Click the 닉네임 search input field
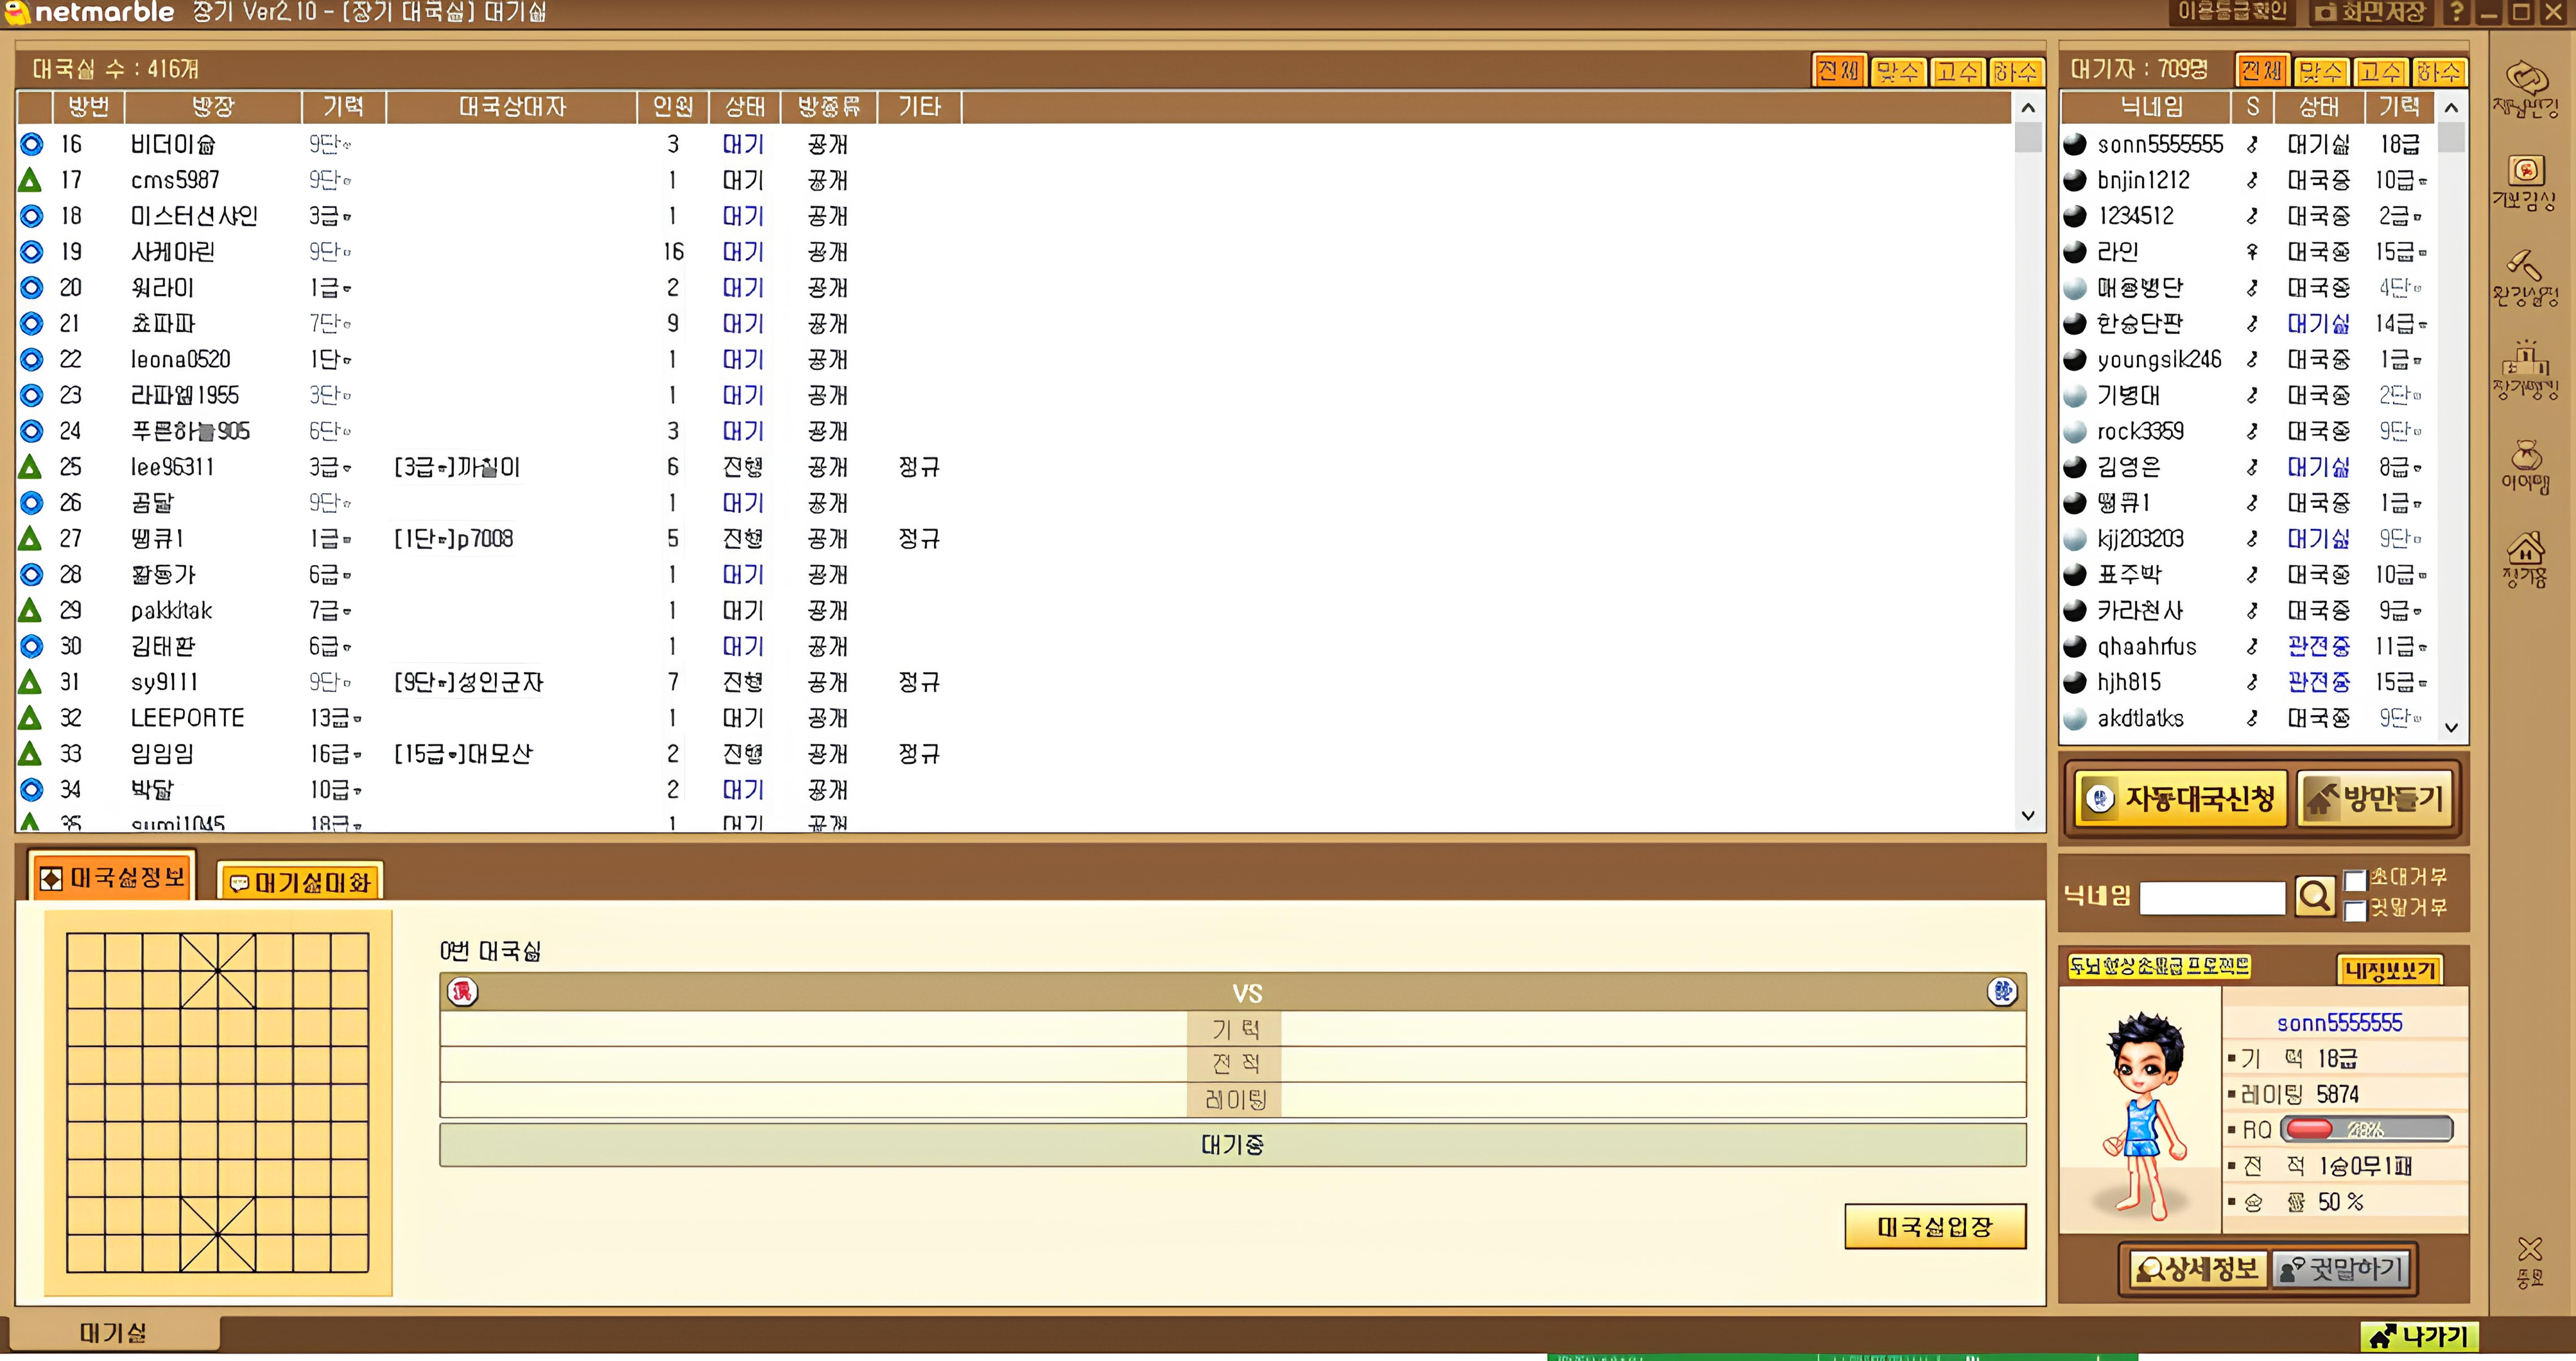This screenshot has width=2576, height=1361. tap(2211, 897)
